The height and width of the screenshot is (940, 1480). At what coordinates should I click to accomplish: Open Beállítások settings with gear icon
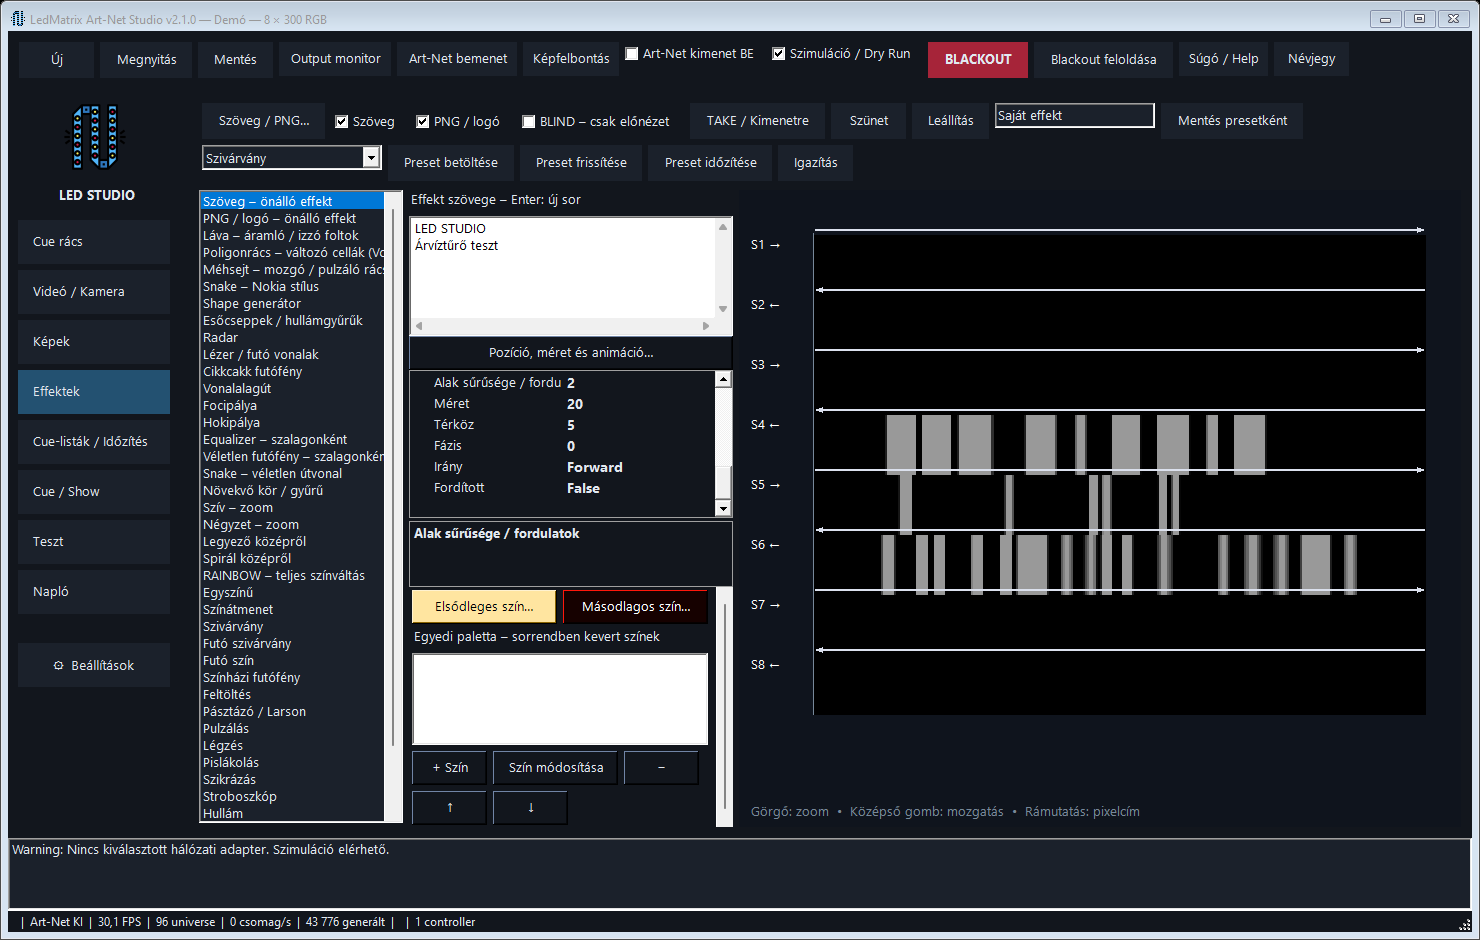94,666
